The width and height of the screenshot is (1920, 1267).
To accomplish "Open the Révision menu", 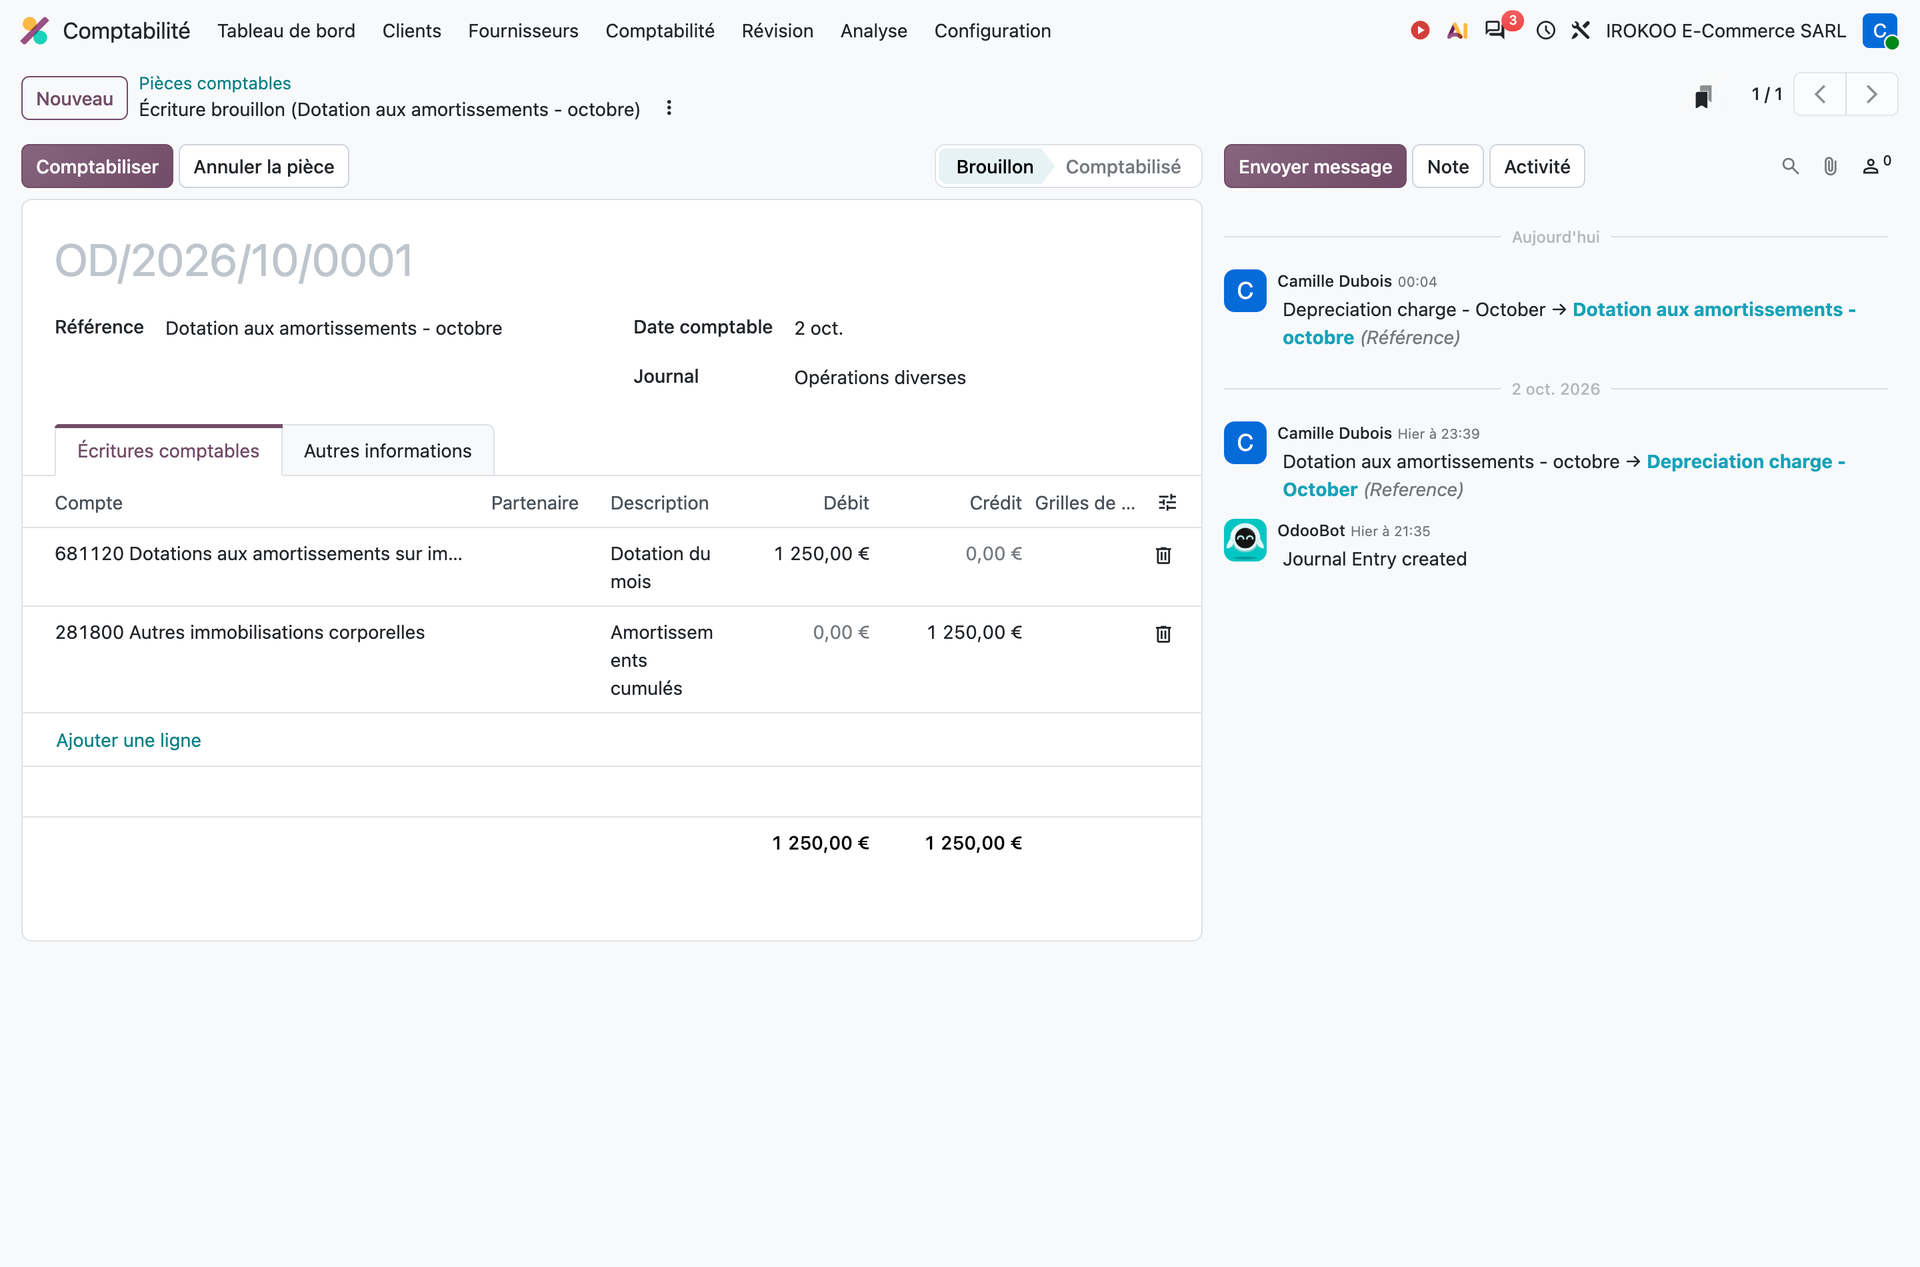I will pyautogui.click(x=777, y=31).
